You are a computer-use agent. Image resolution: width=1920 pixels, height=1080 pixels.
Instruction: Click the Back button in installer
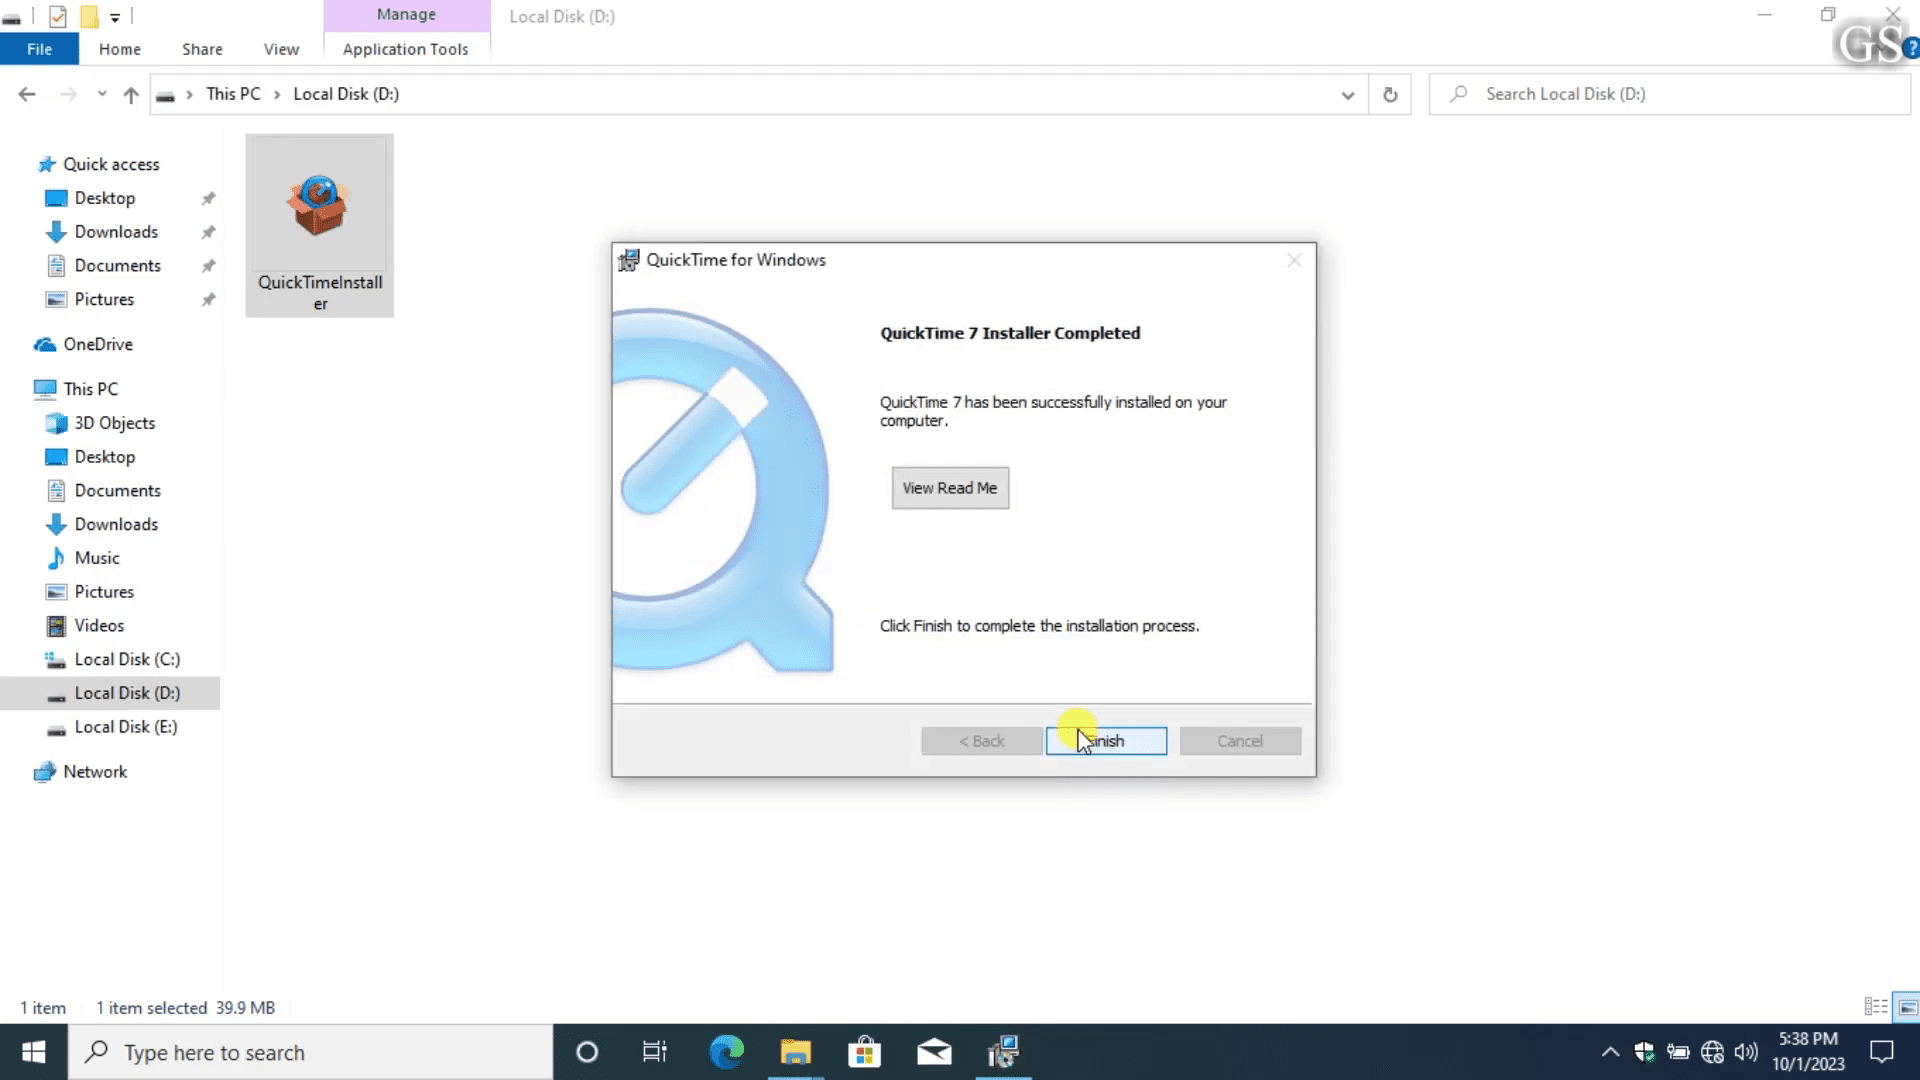tap(981, 741)
